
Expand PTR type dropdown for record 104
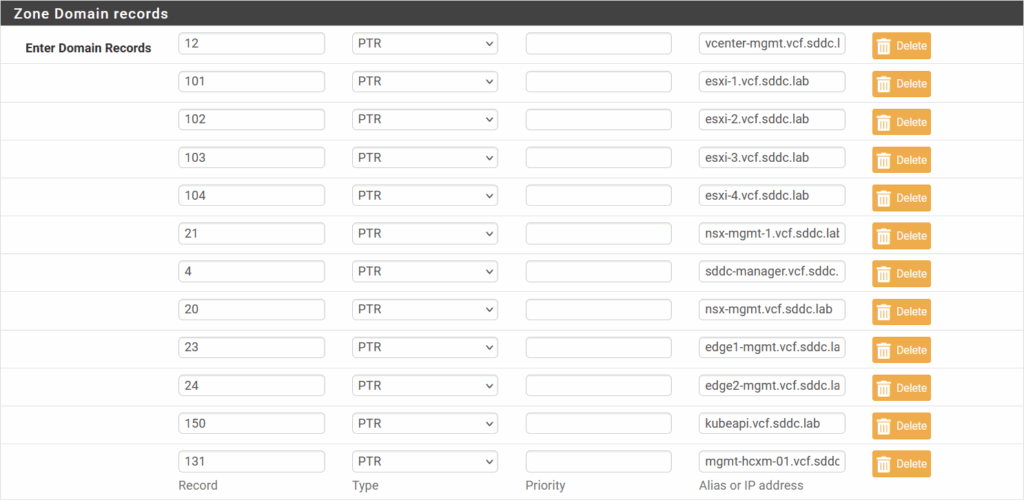[424, 196]
